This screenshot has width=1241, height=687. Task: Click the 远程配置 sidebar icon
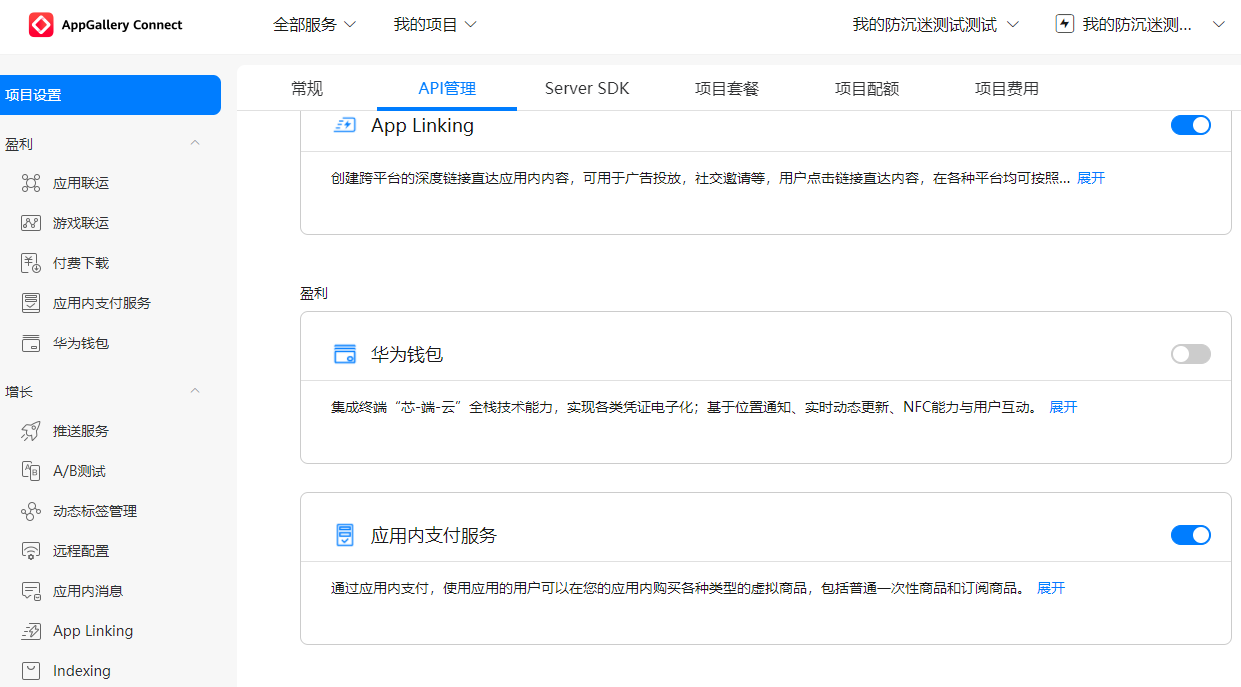pyautogui.click(x=31, y=551)
